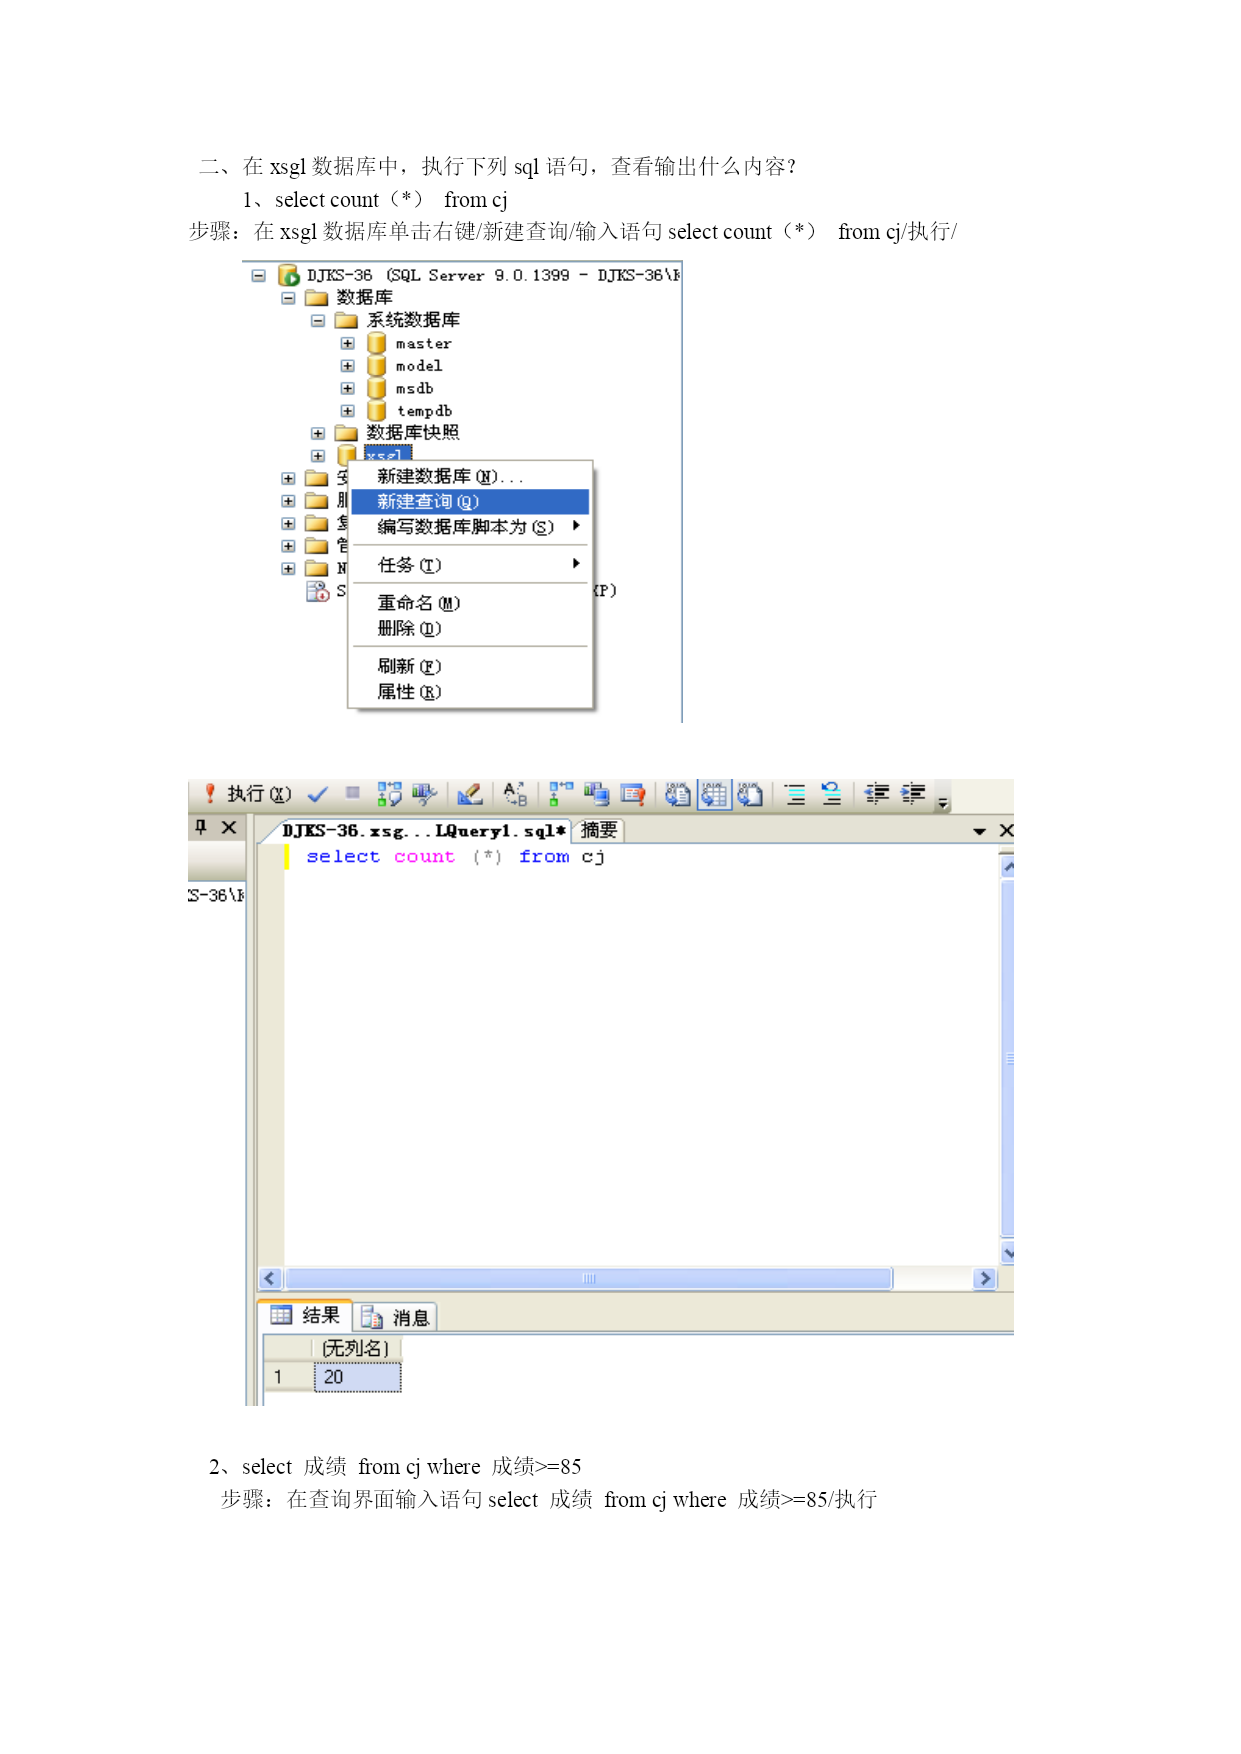This screenshot has width=1241, height=1754.
Task: Expand the tempdb database node
Action: coord(347,411)
